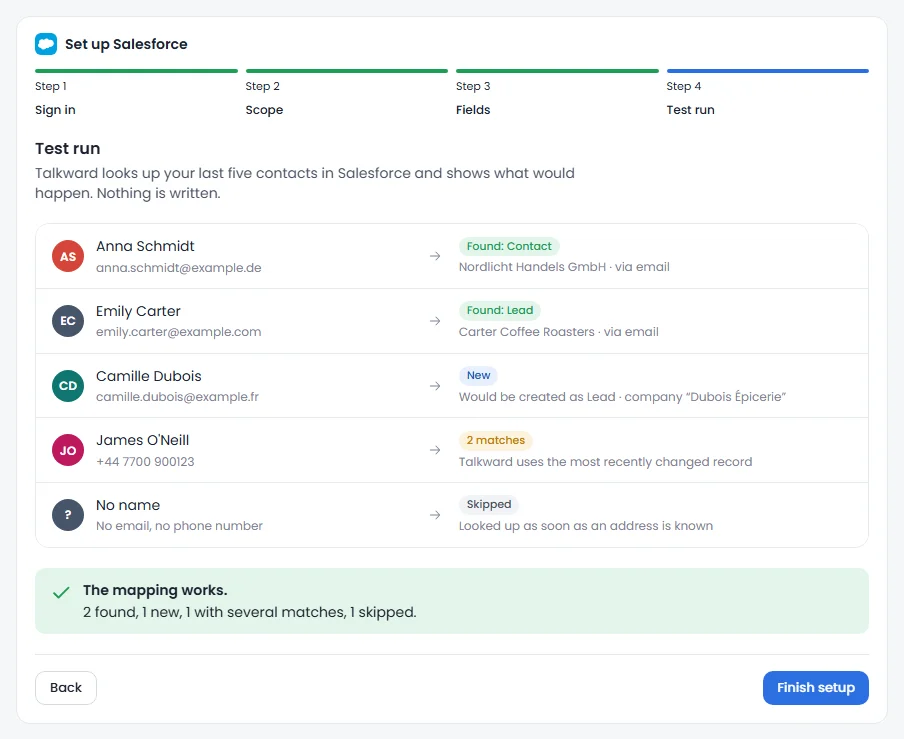The image size is (904, 739).
Task: Click the 'No name' entry title
Action: [x=128, y=505]
